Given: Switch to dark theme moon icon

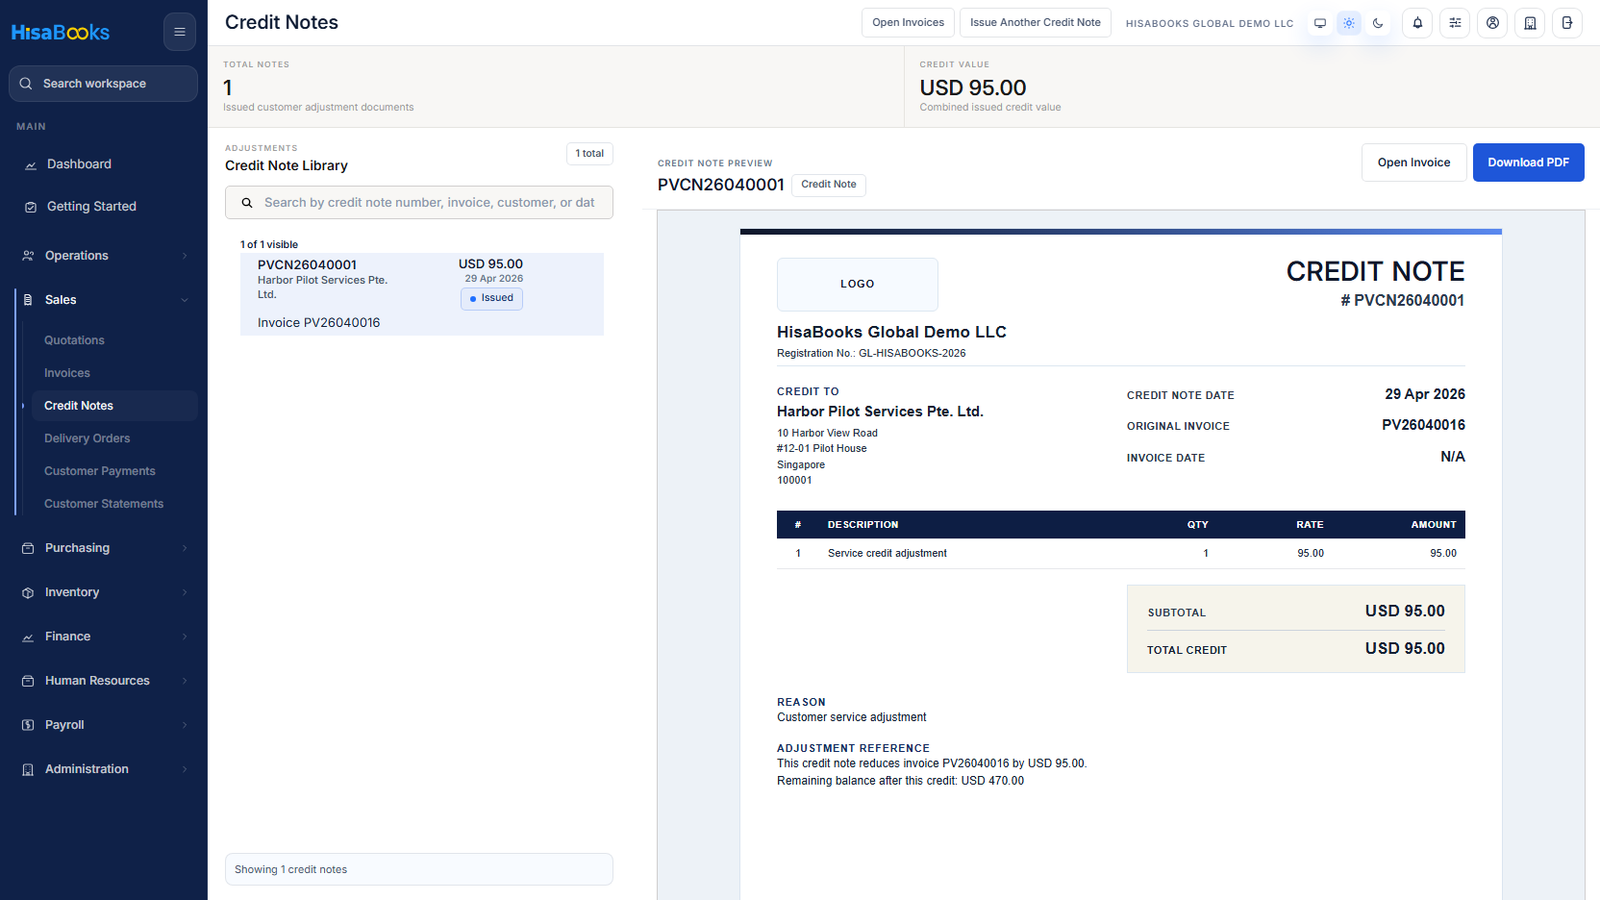Looking at the screenshot, I should tap(1378, 23).
